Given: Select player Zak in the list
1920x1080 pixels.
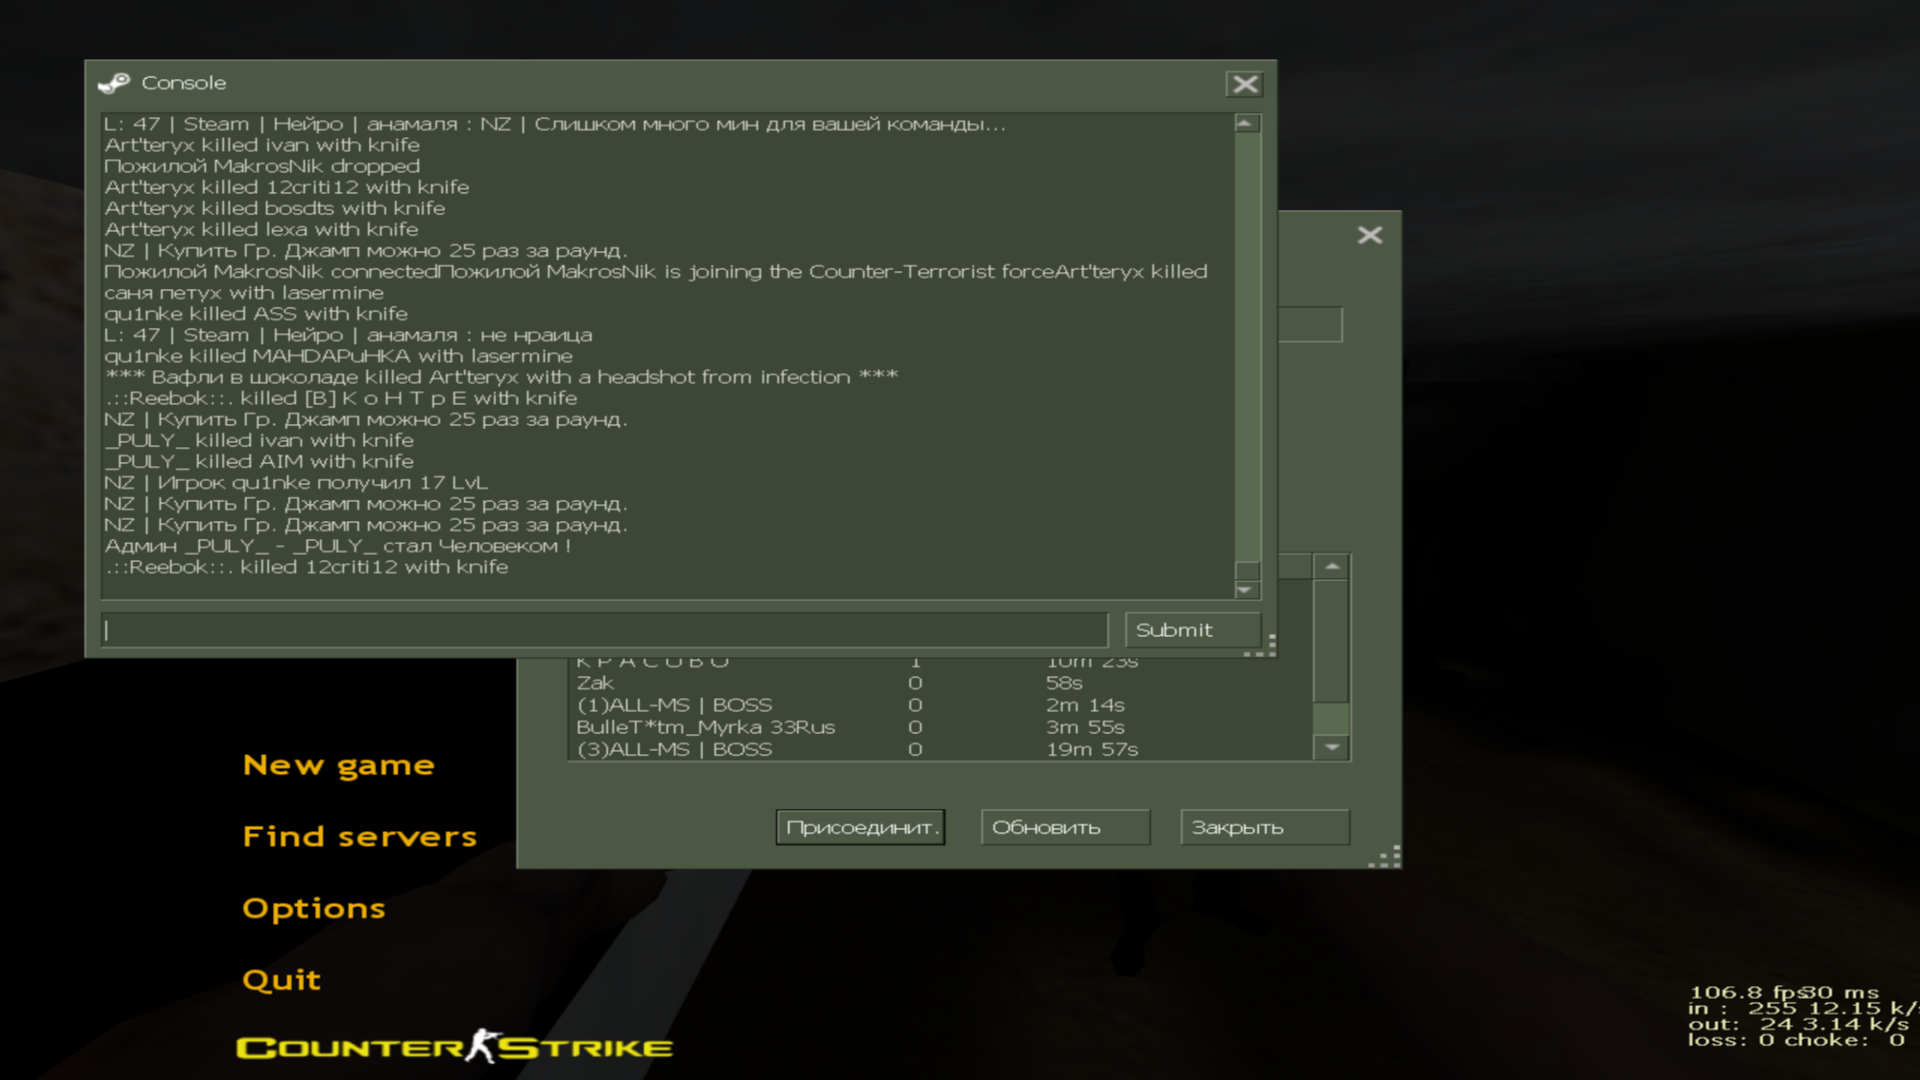Looking at the screenshot, I should [x=595, y=683].
